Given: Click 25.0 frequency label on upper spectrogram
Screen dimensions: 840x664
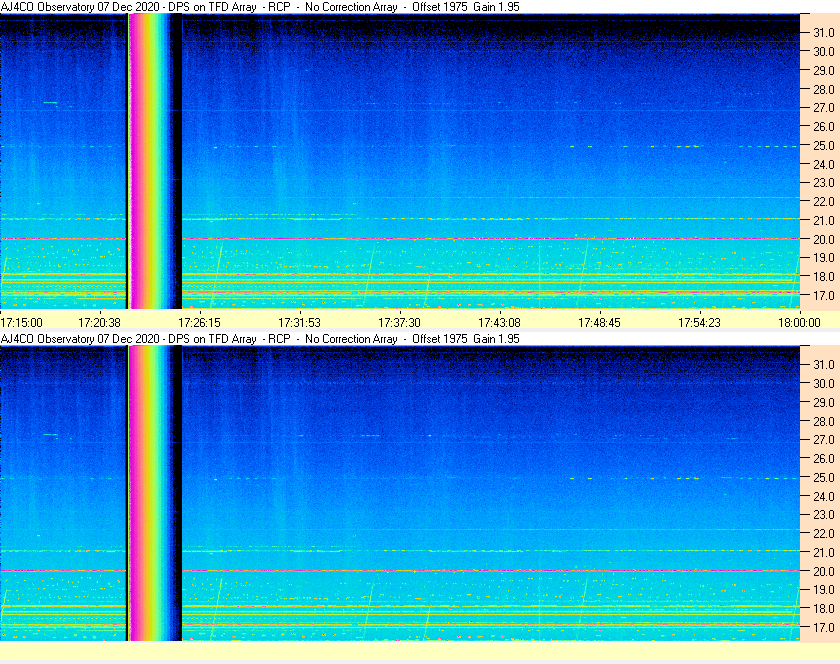Looking at the screenshot, I should [824, 145].
